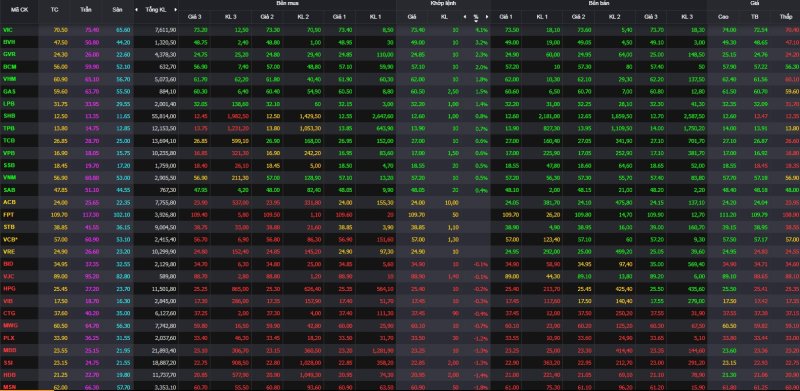Click the orange progress bar at bottom left

[27, 390]
